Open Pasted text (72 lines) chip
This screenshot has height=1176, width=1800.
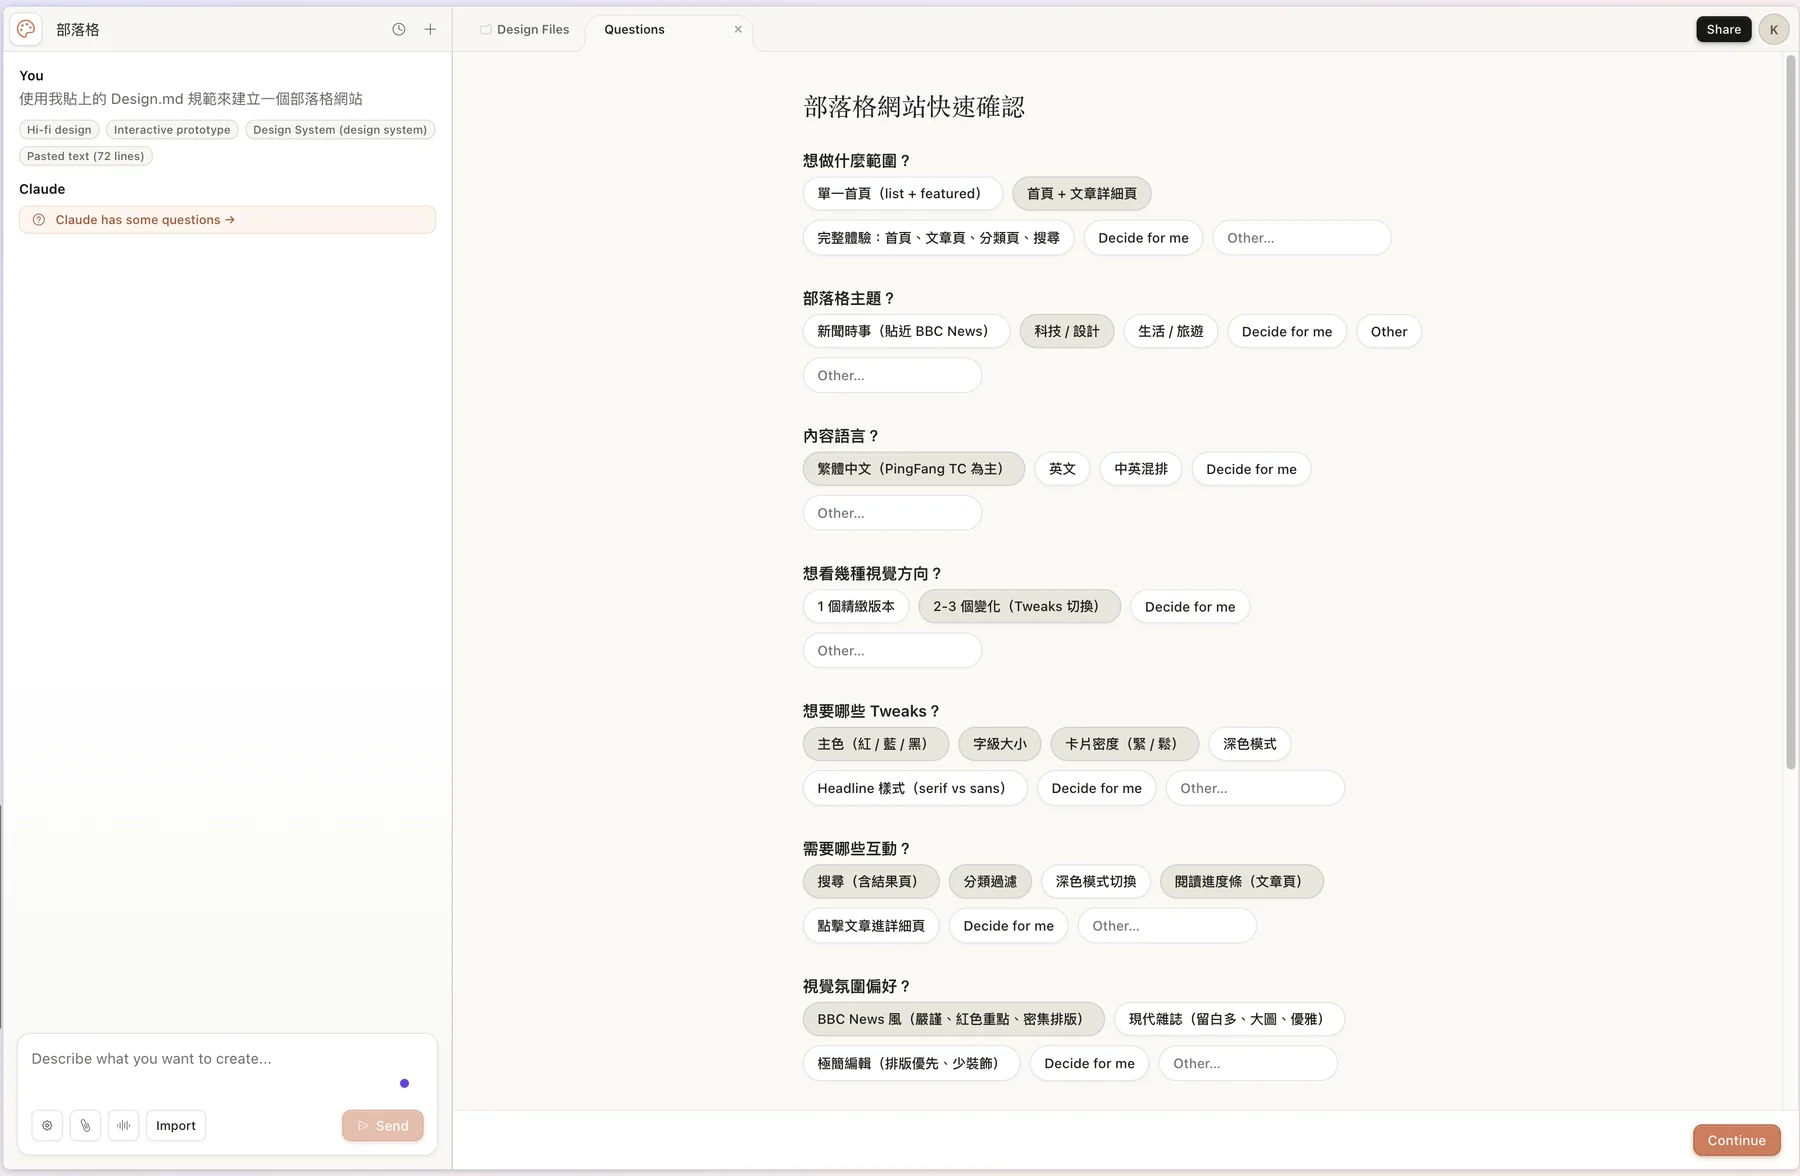(x=85, y=156)
